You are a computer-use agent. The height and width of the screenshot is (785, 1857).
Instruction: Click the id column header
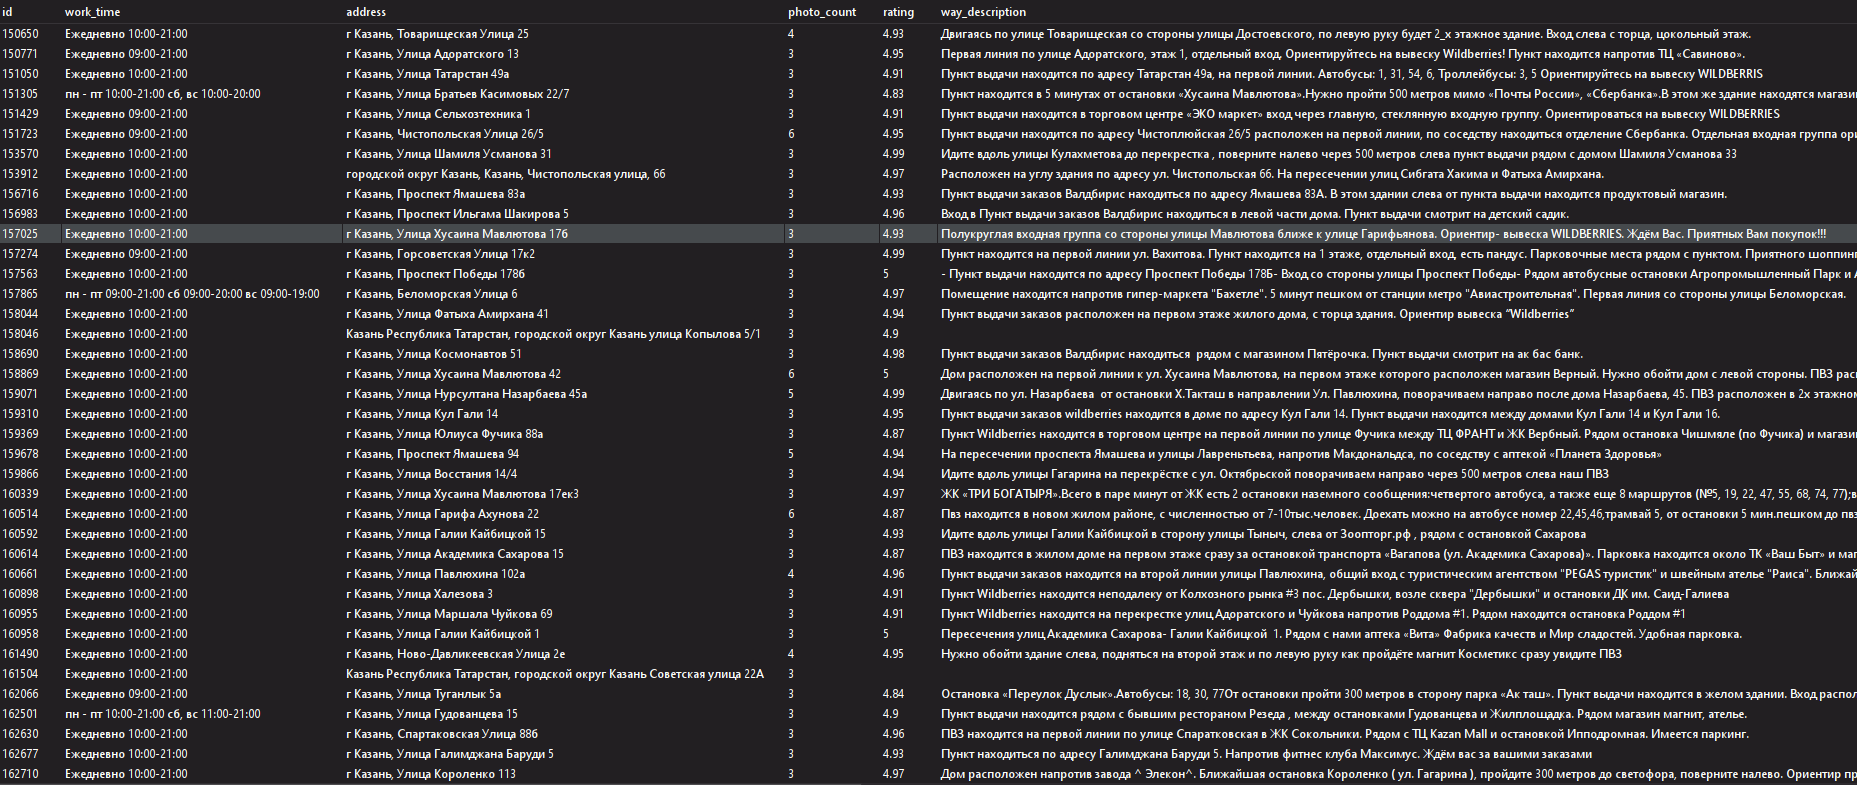[x=7, y=12]
